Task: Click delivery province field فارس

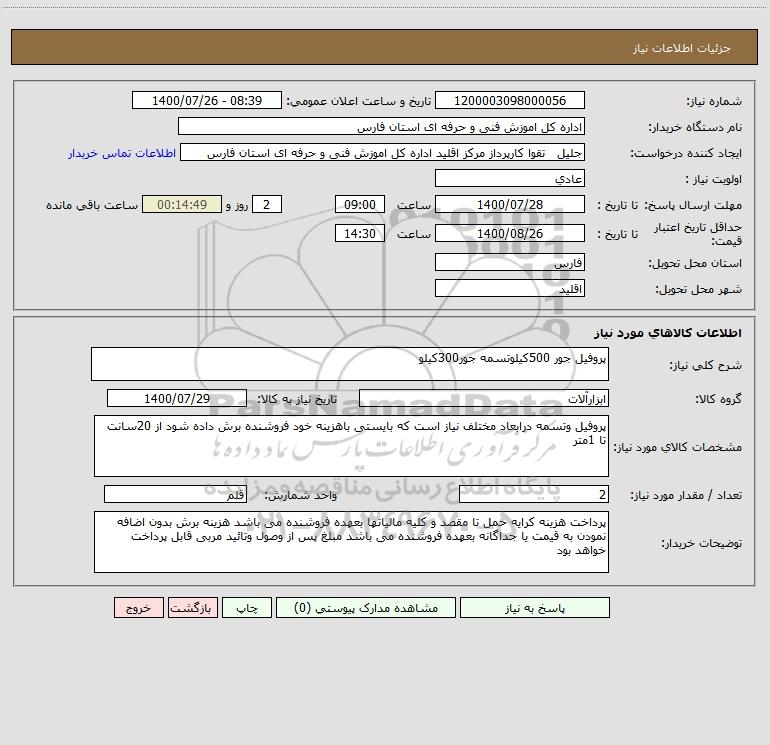Action: pyautogui.click(x=510, y=262)
